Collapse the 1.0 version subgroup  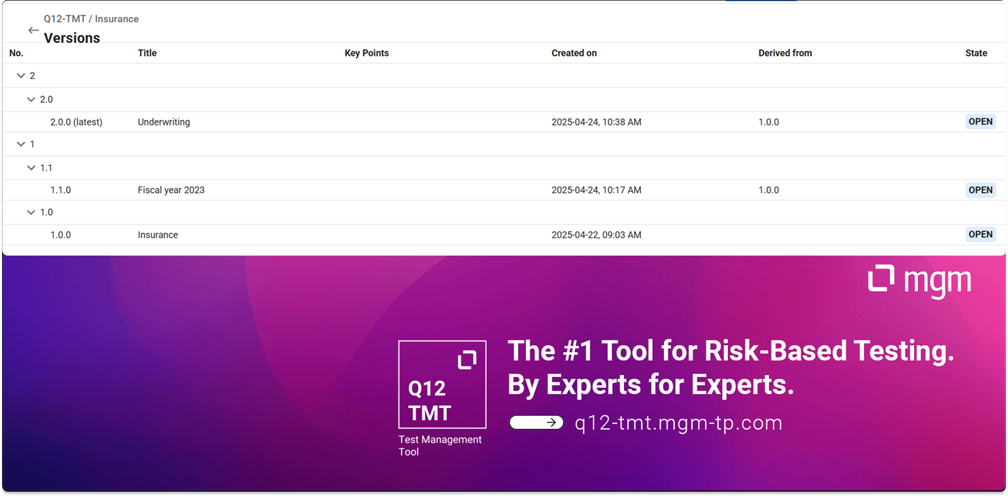31,212
